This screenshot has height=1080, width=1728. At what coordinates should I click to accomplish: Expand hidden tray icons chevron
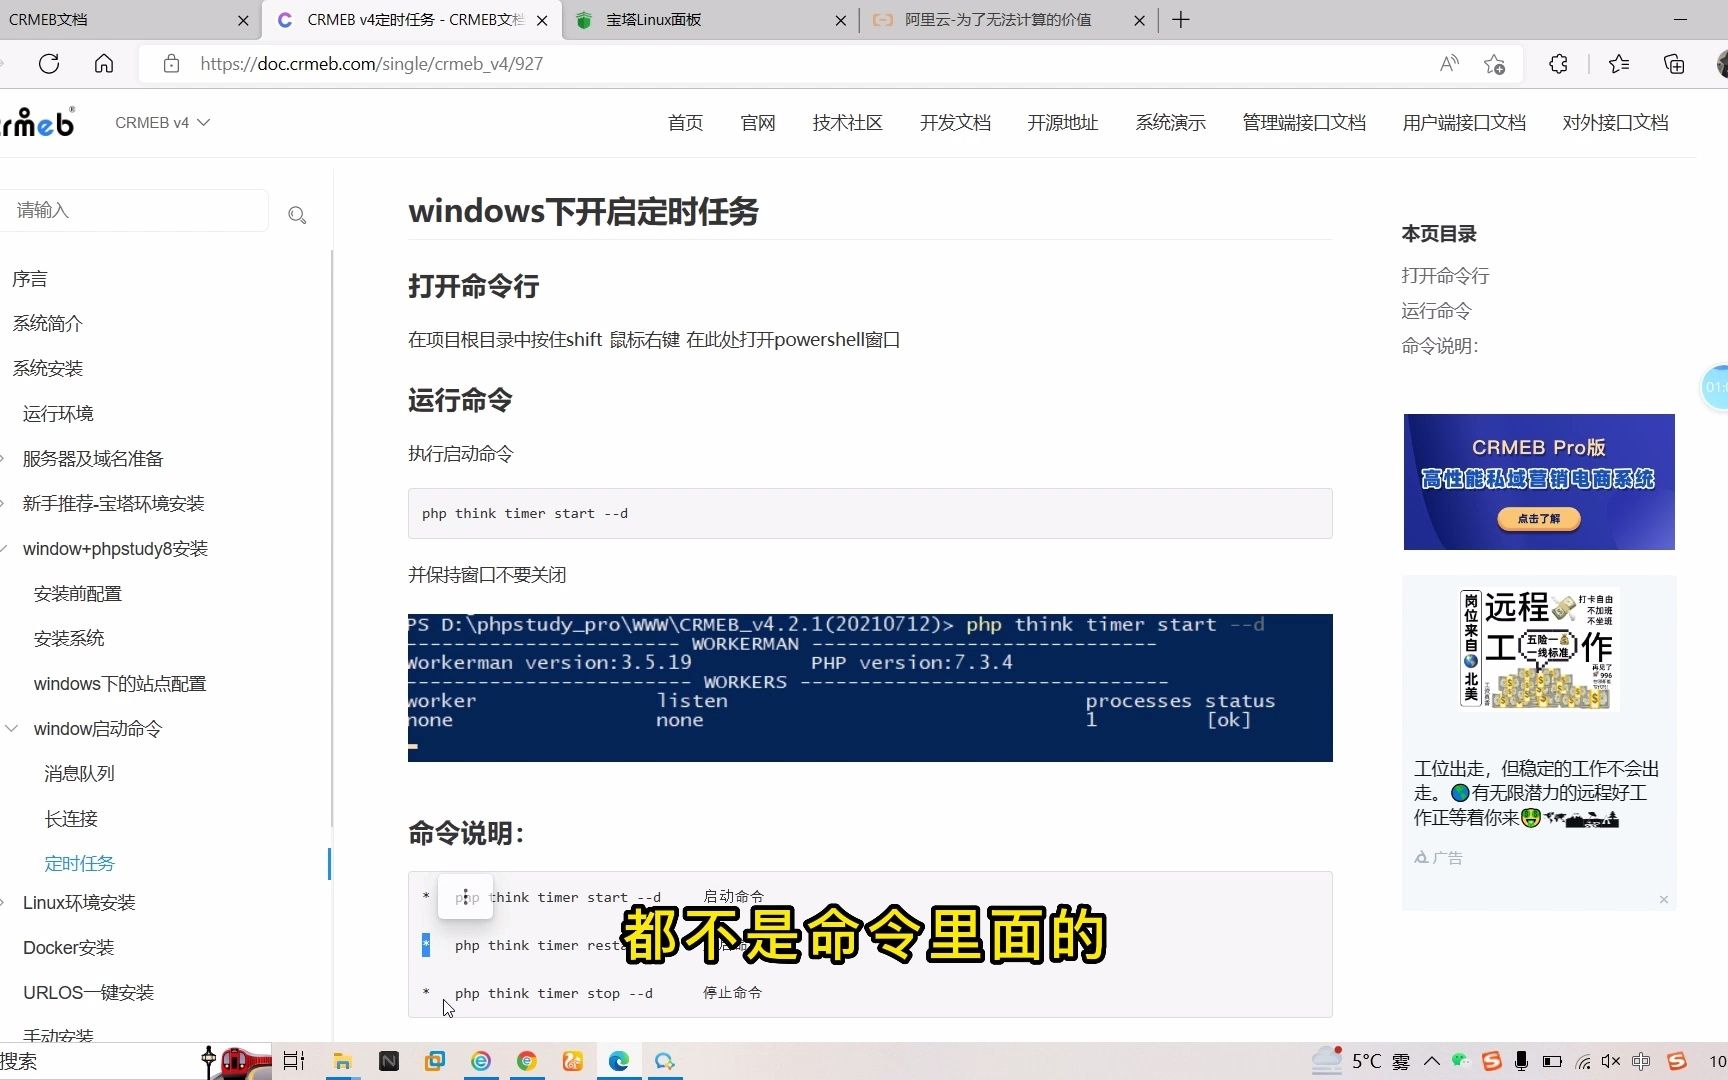click(x=1432, y=1061)
